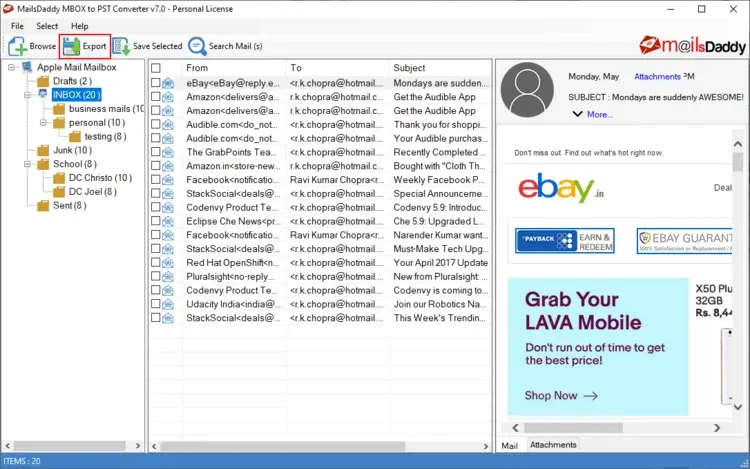Click envelope icon of Amazon.in store-news row
Viewport: 750px width, 469px height.
[x=167, y=166]
